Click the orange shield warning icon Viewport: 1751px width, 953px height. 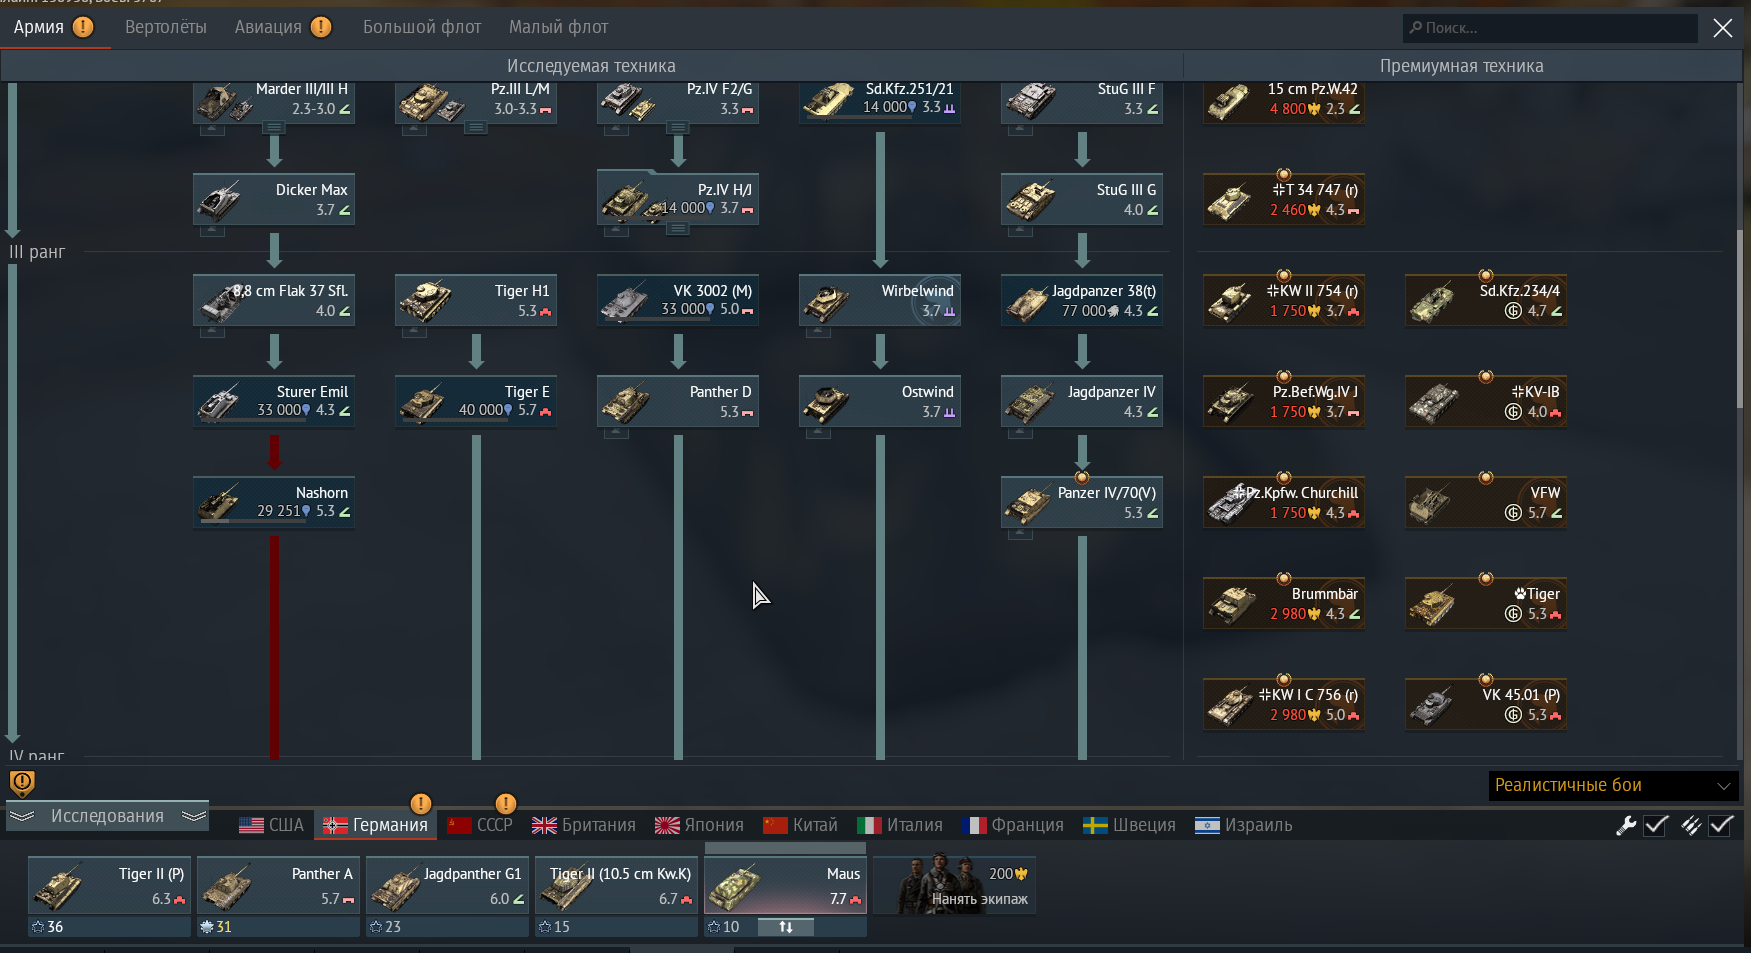click(22, 783)
